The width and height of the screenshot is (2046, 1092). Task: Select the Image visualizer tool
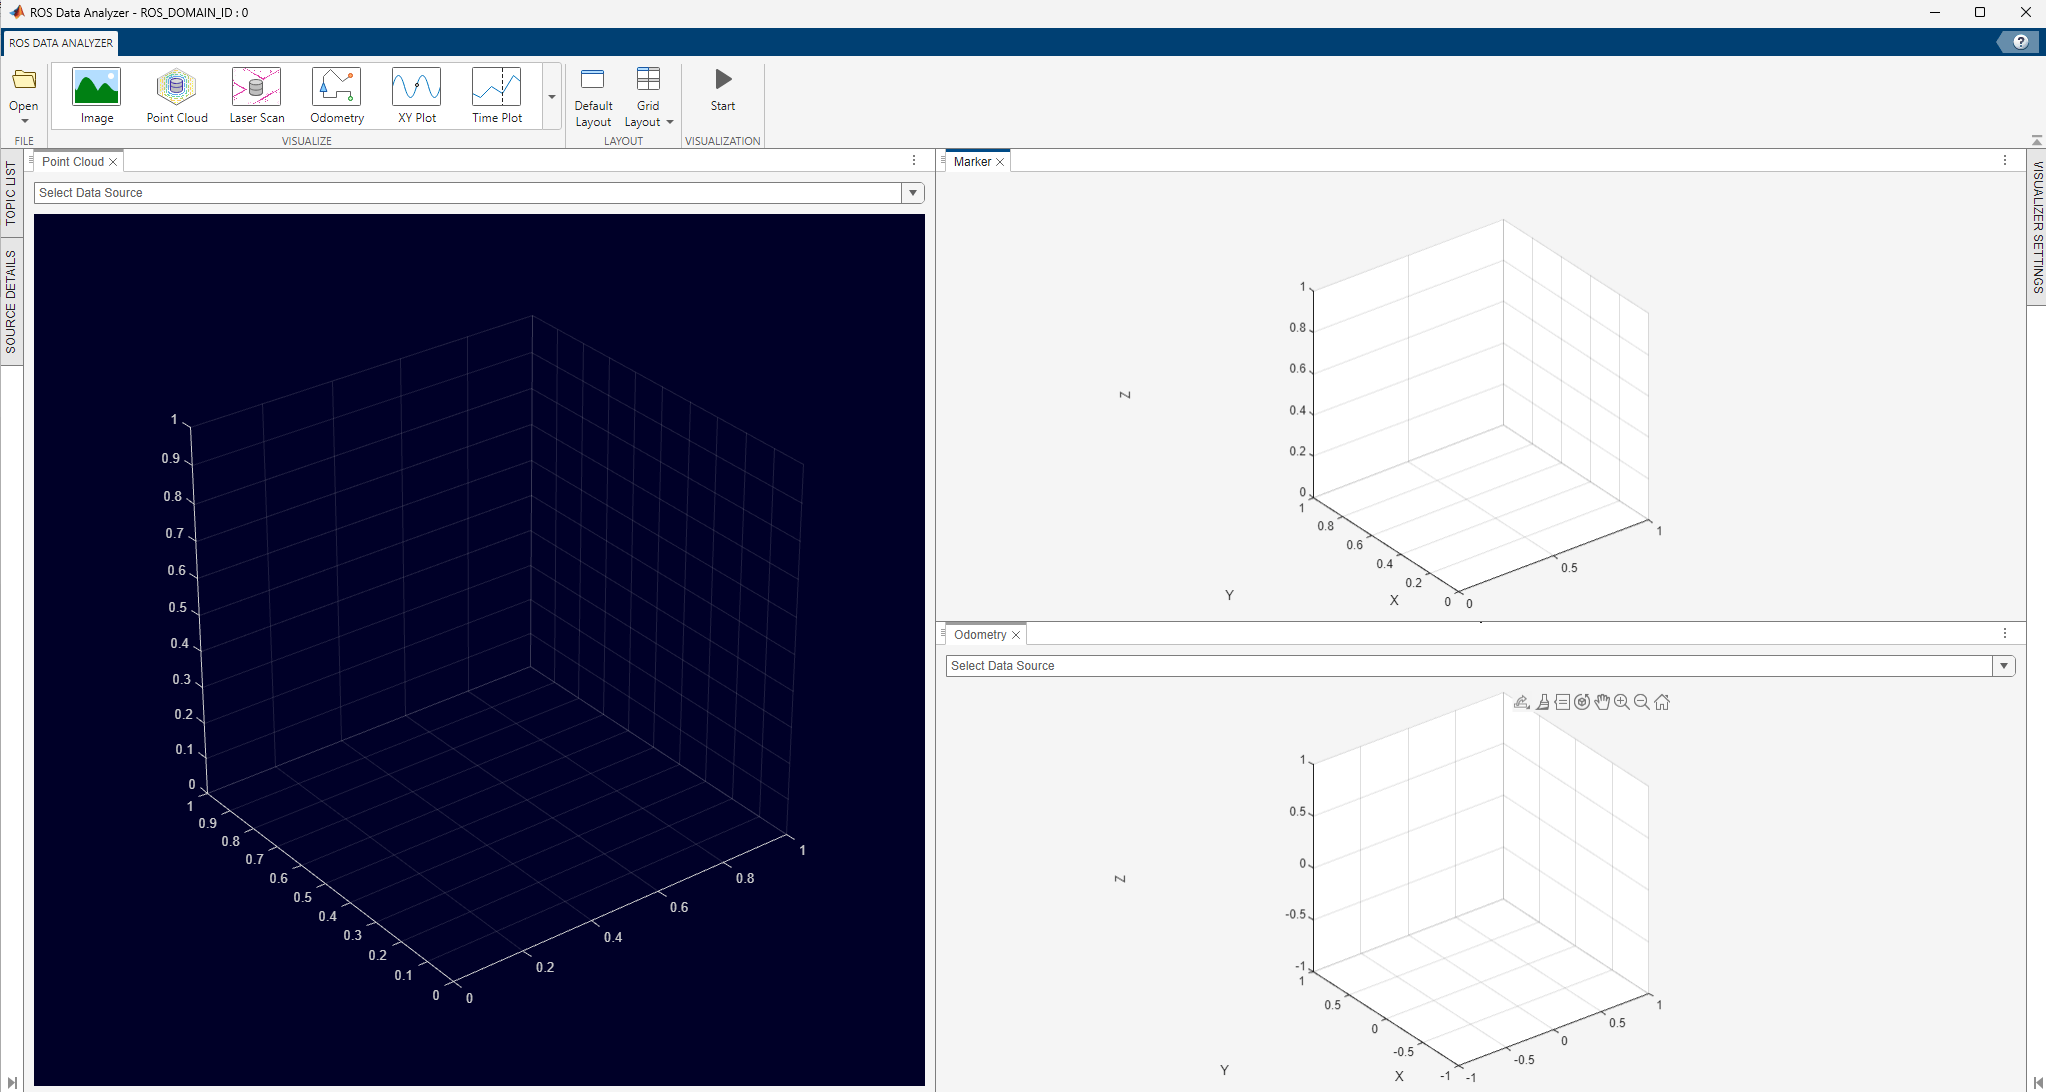tap(96, 95)
